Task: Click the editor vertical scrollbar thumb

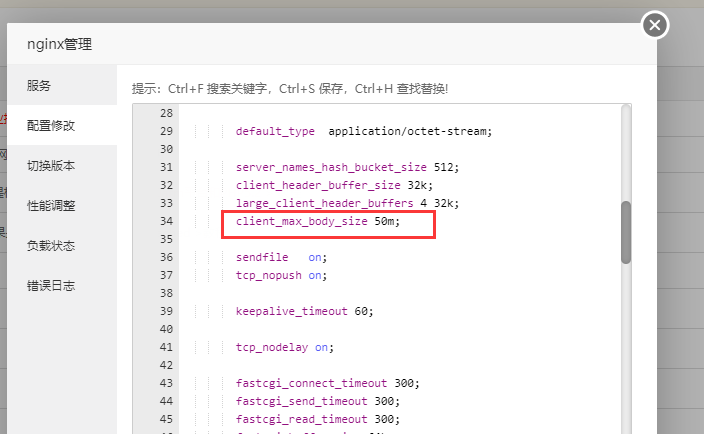Action: click(x=626, y=232)
